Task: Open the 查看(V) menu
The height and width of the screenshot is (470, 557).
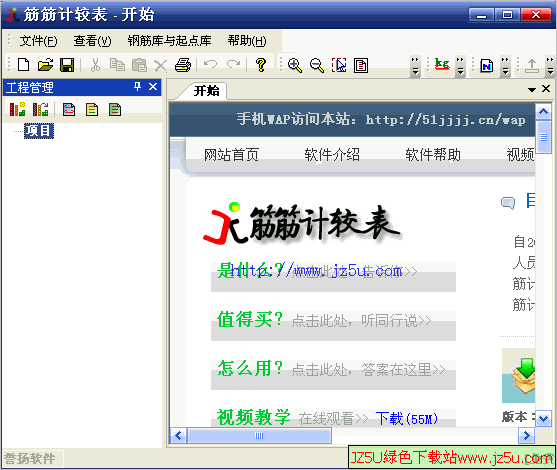Action: click(92, 41)
